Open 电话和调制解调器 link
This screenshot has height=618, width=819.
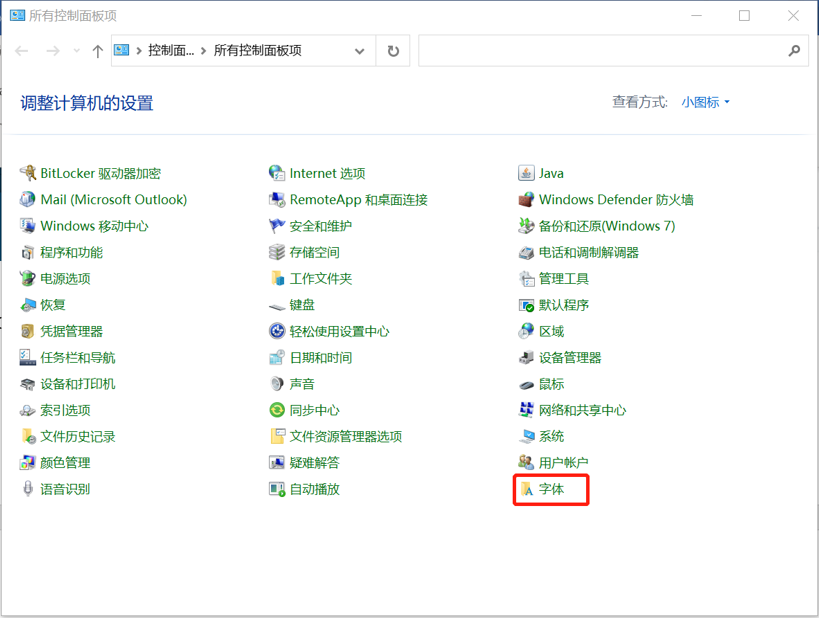589,252
